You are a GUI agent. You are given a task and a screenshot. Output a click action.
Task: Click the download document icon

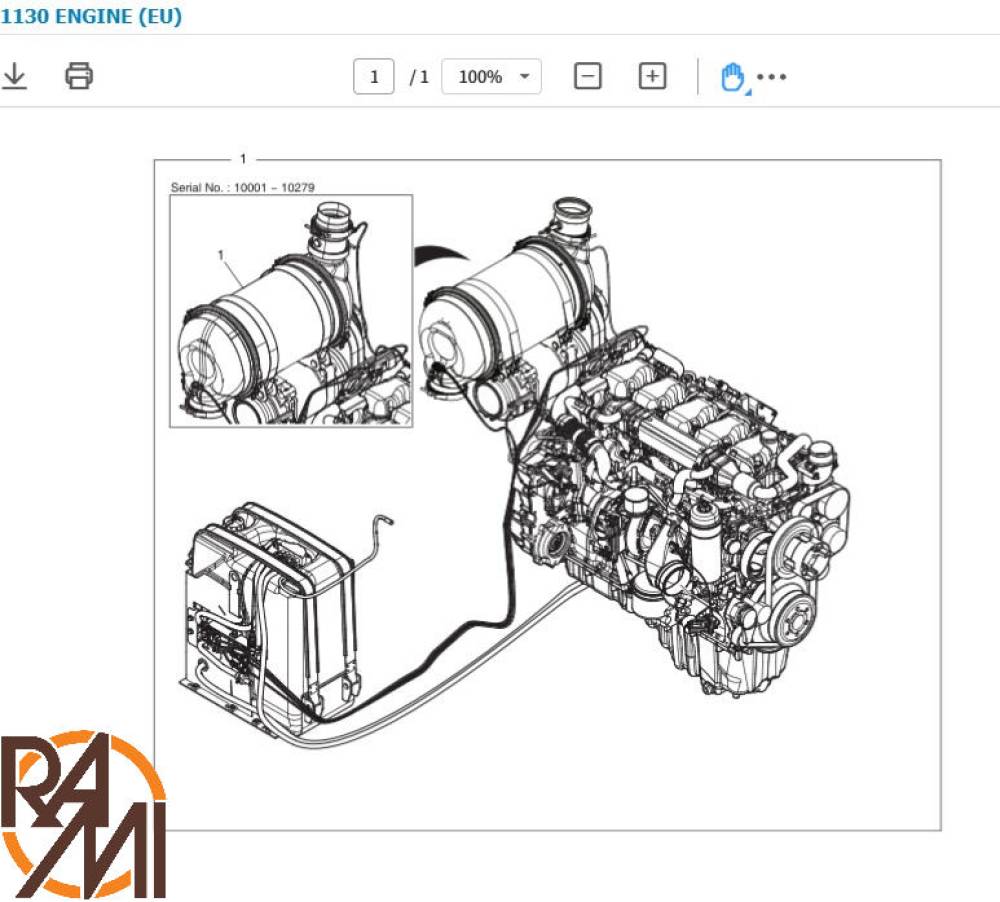click(14, 76)
